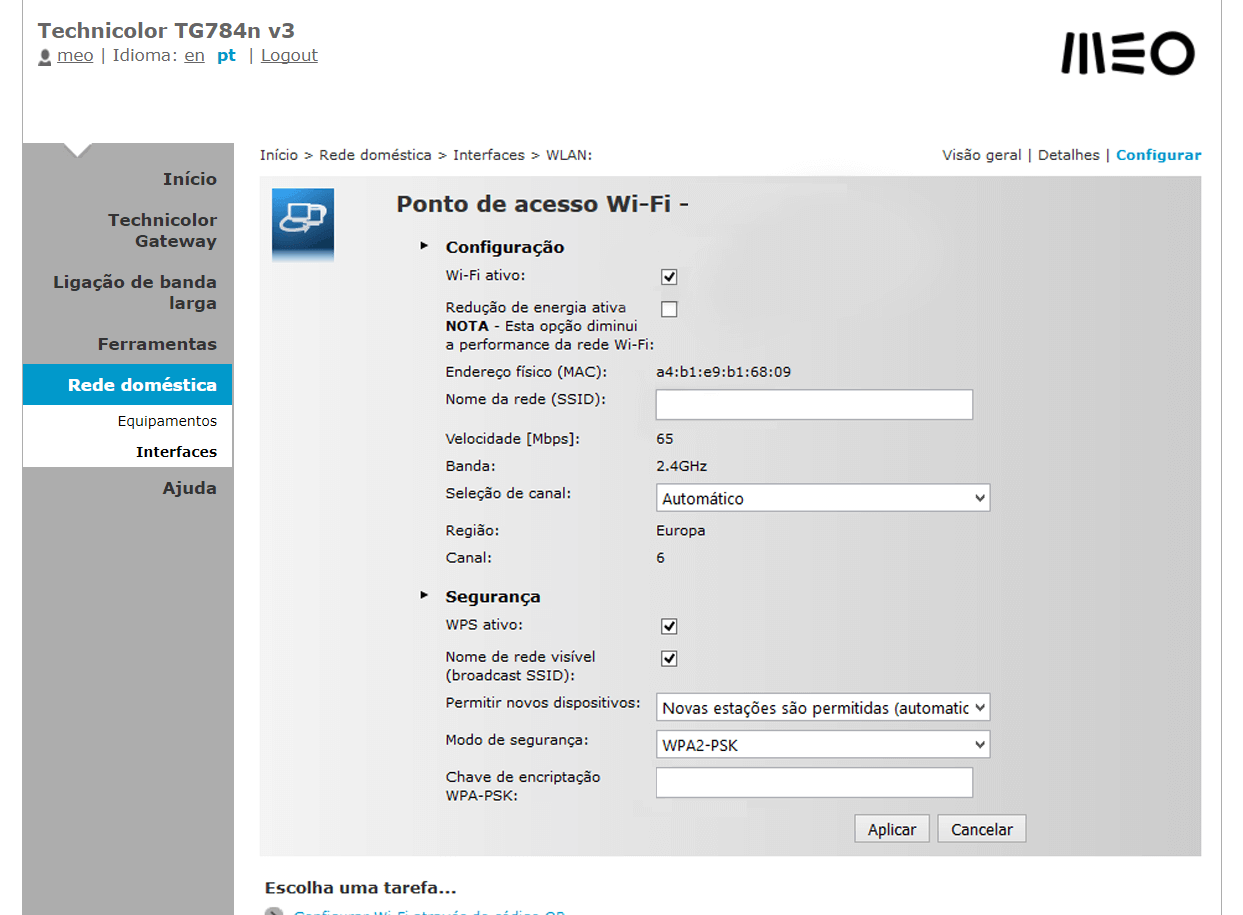Viewport: 1243px width, 915px height.
Task: Click the MEO logo
Action: tap(1127, 54)
